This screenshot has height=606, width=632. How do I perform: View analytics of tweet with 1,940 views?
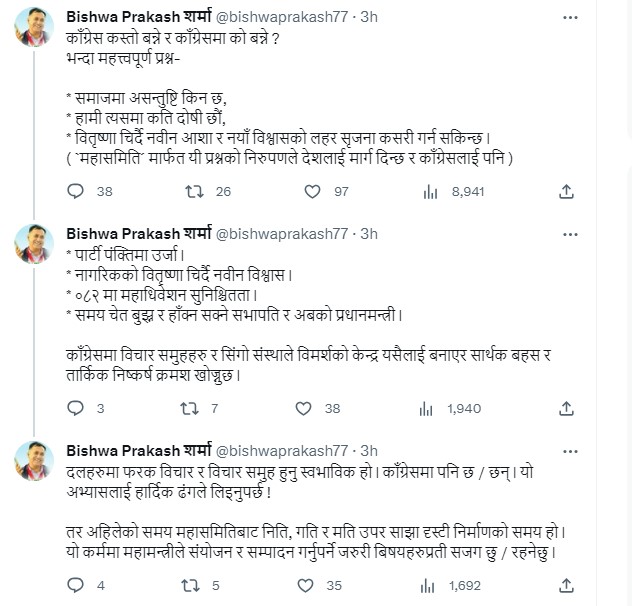[431, 408]
